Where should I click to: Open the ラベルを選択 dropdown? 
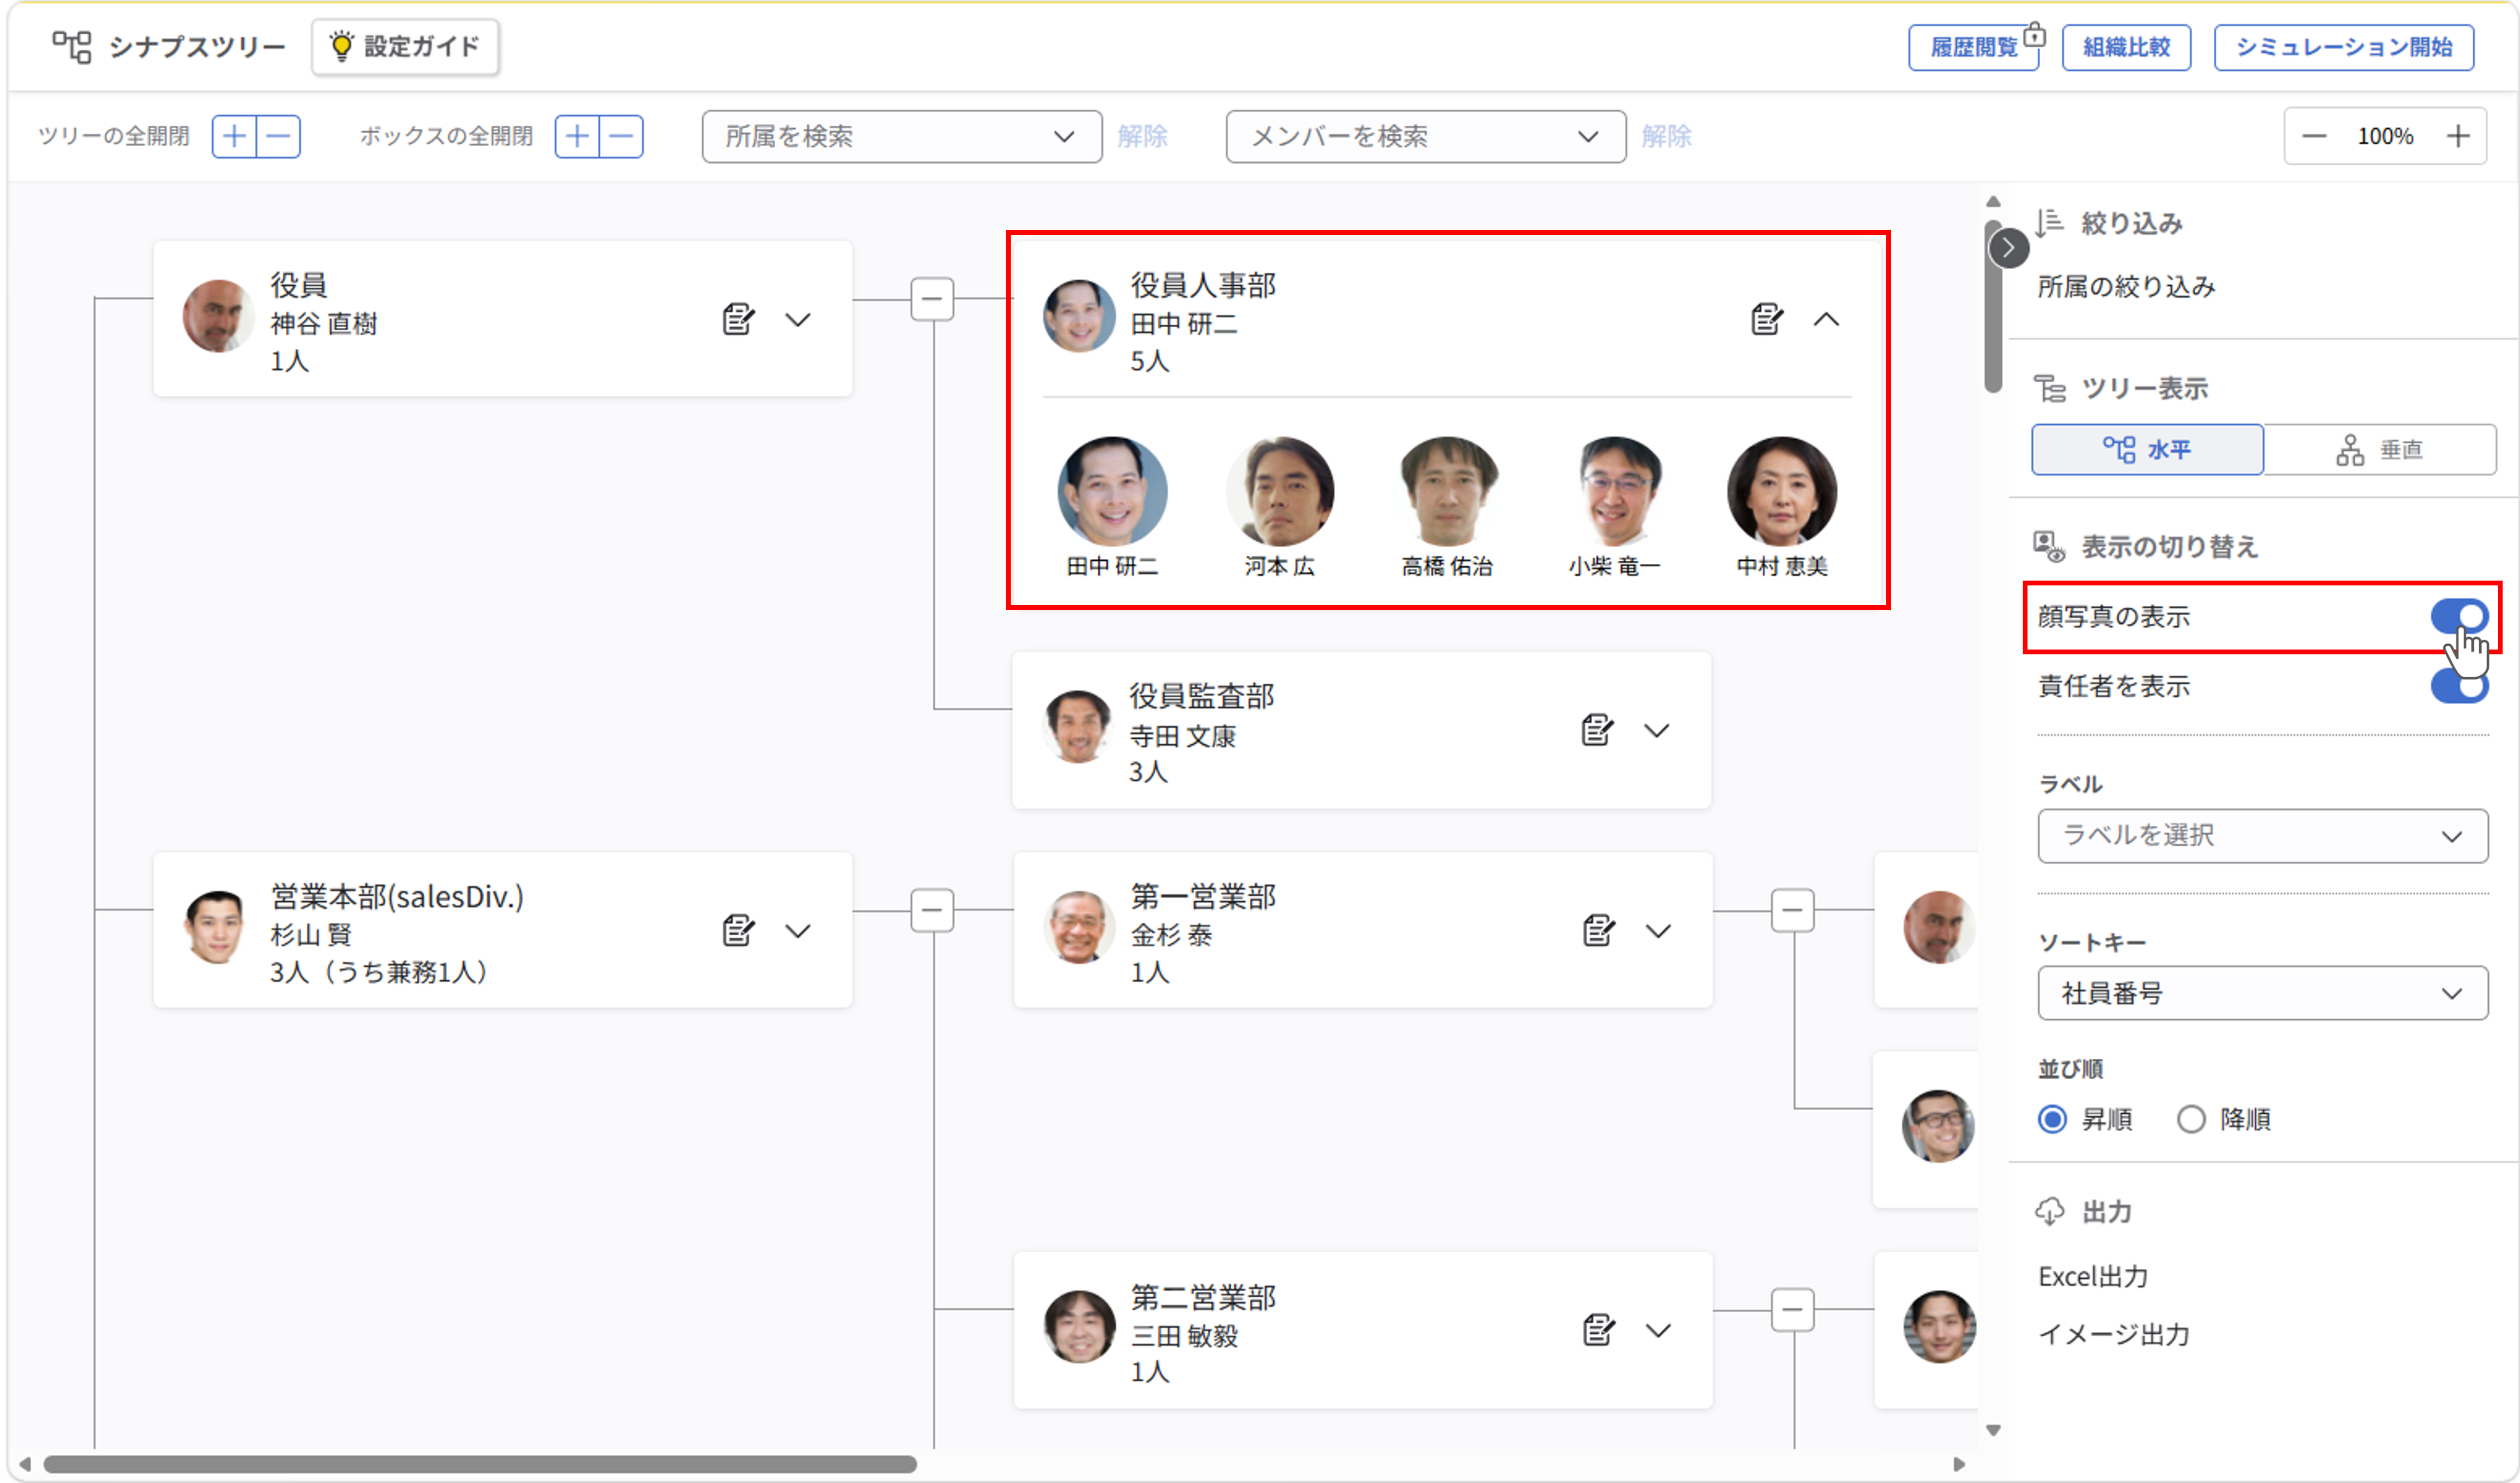[x=2262, y=836]
